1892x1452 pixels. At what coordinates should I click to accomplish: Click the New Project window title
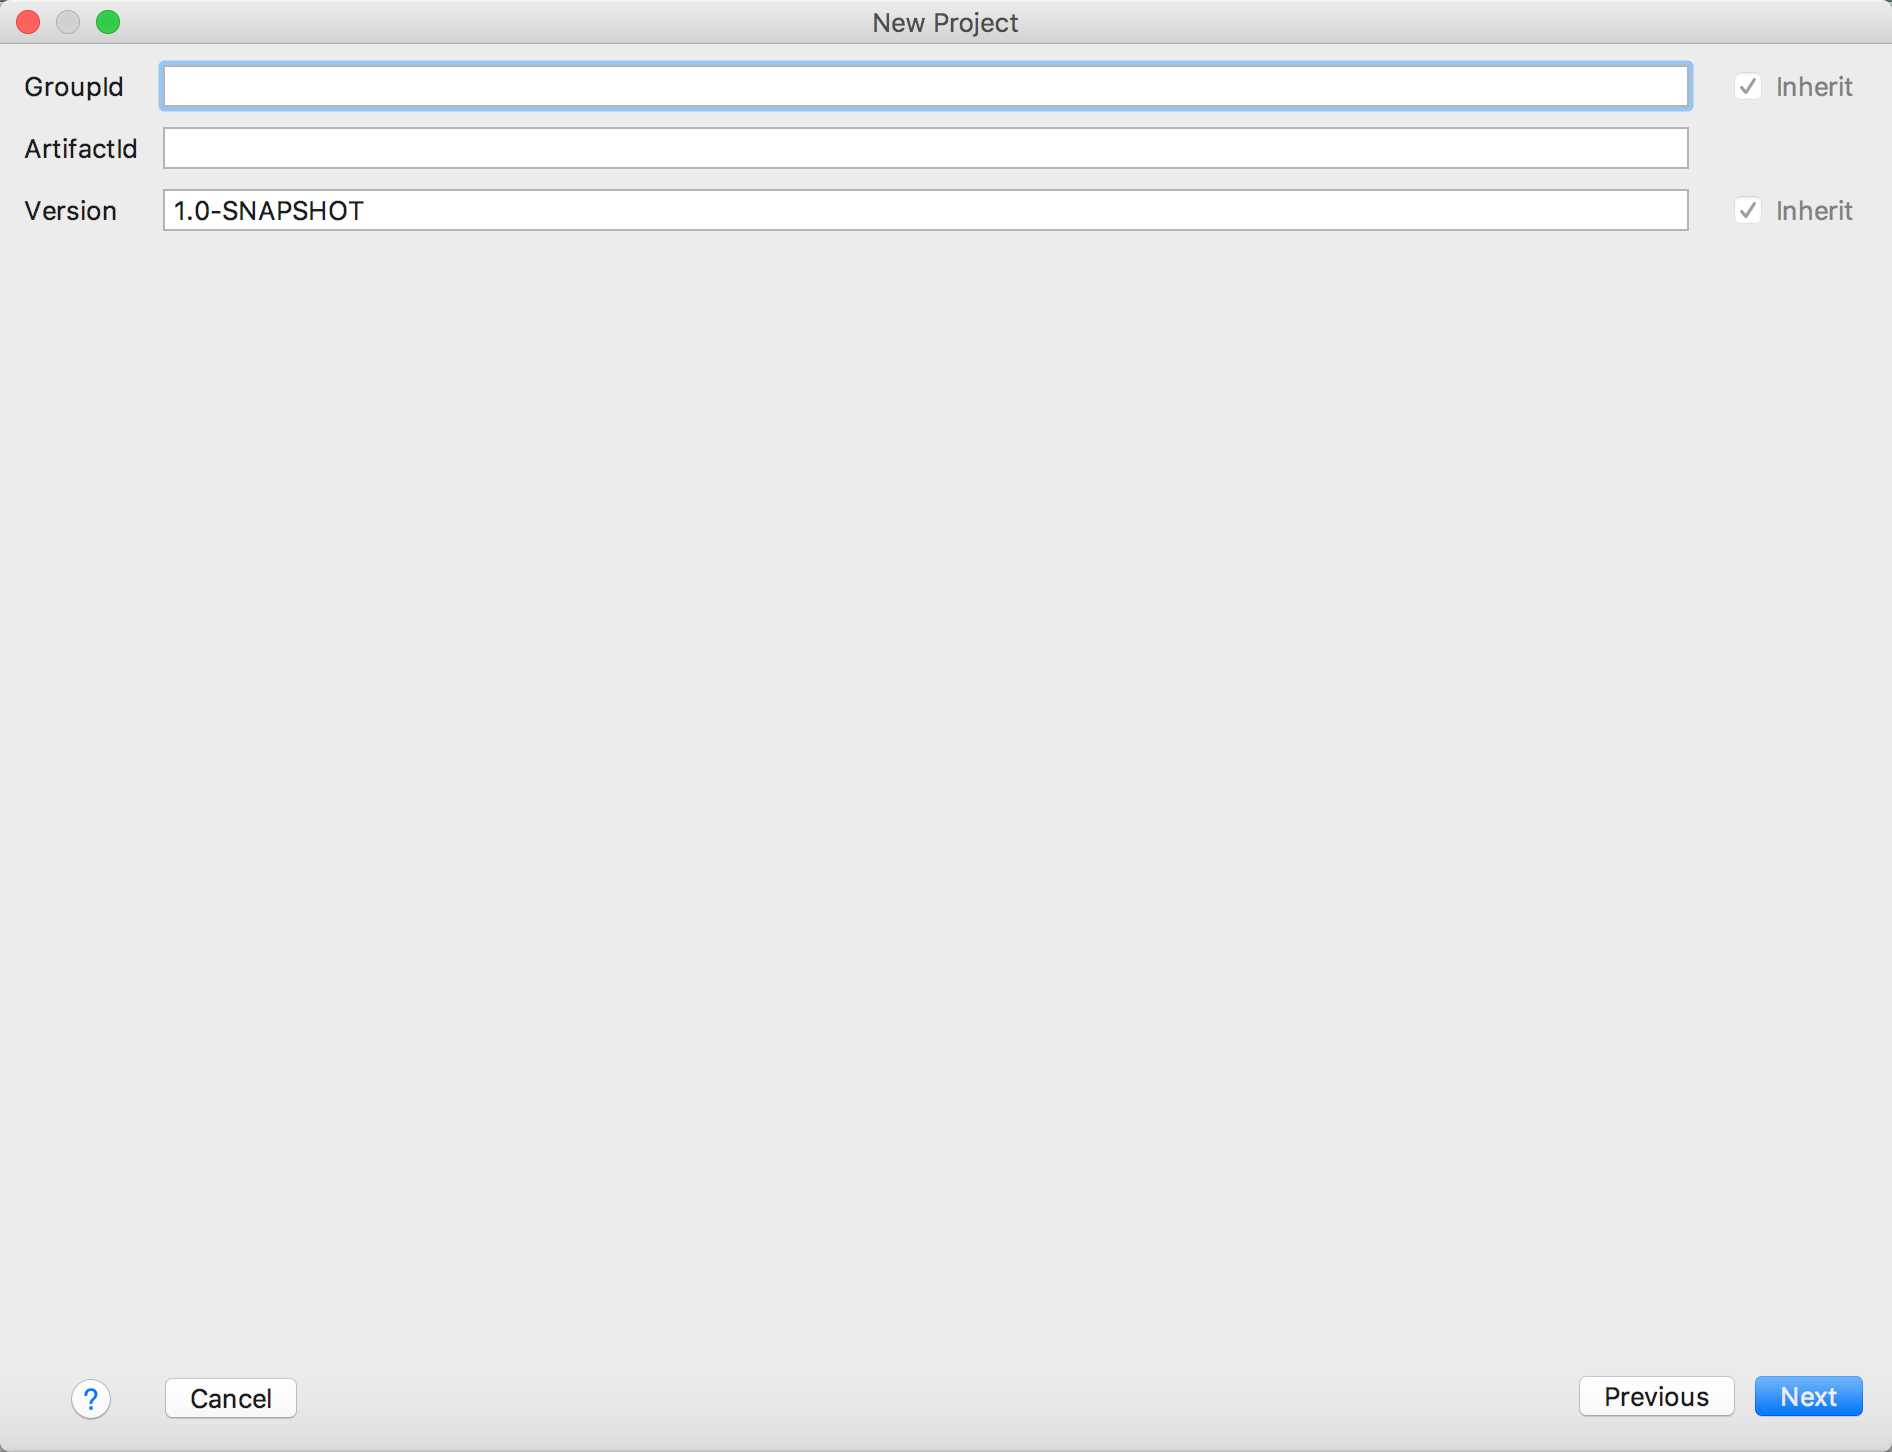point(945,23)
